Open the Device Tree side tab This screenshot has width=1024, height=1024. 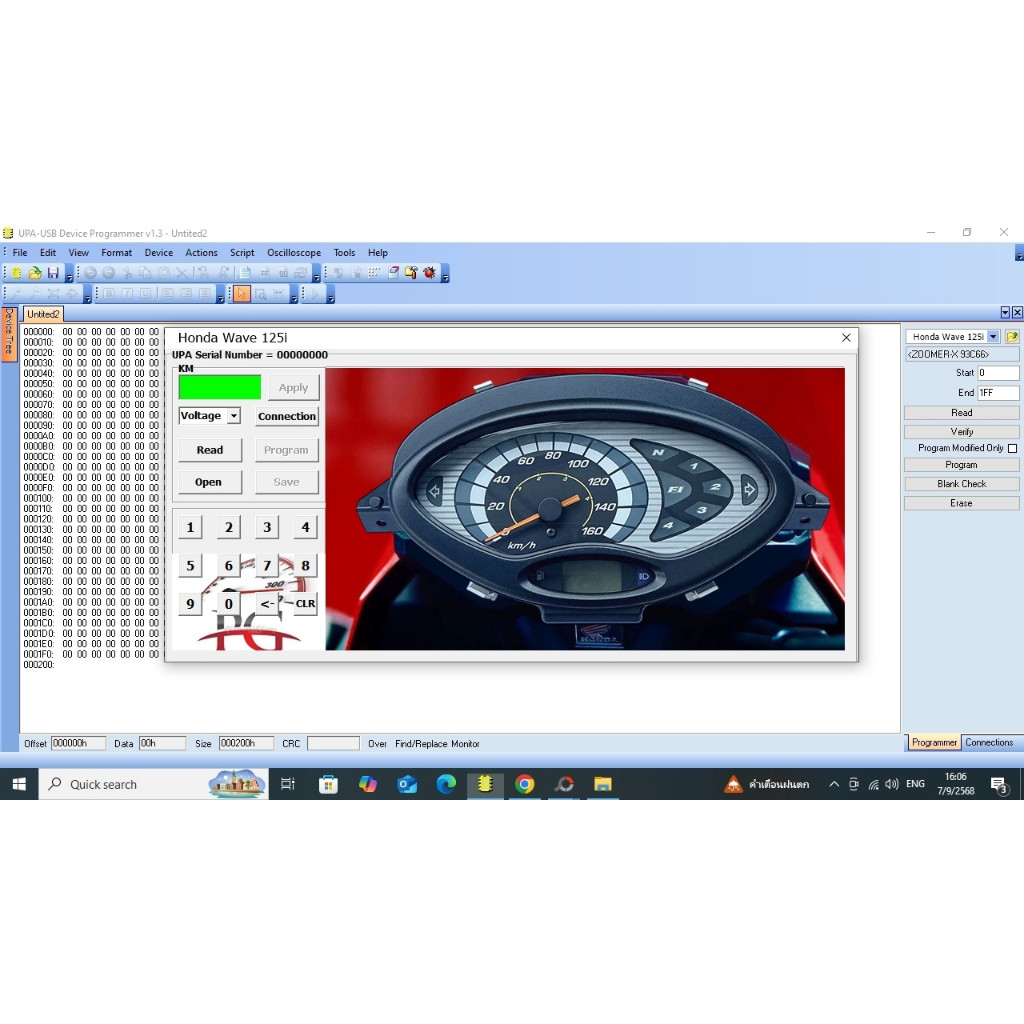click(x=8, y=332)
